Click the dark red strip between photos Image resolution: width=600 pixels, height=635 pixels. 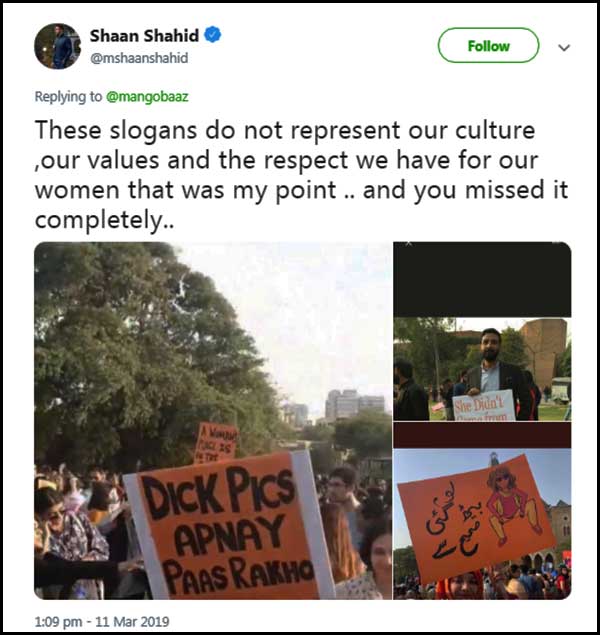(482, 435)
